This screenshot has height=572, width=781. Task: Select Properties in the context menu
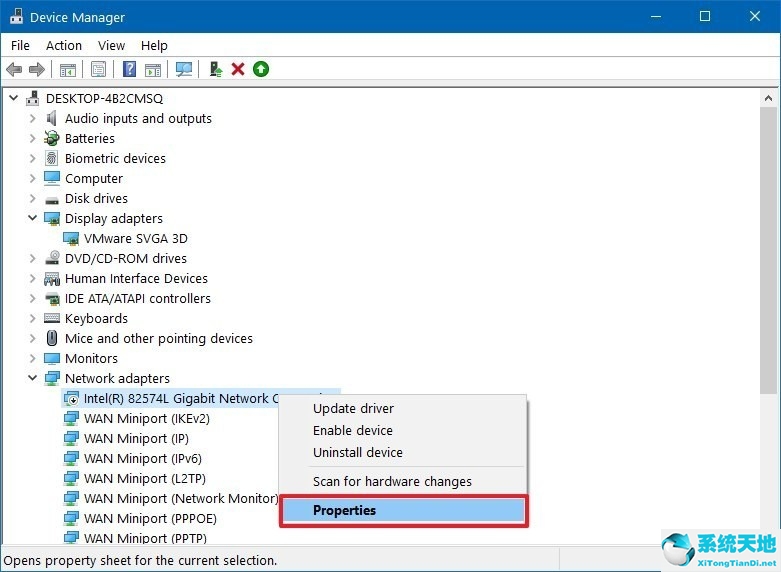point(344,510)
